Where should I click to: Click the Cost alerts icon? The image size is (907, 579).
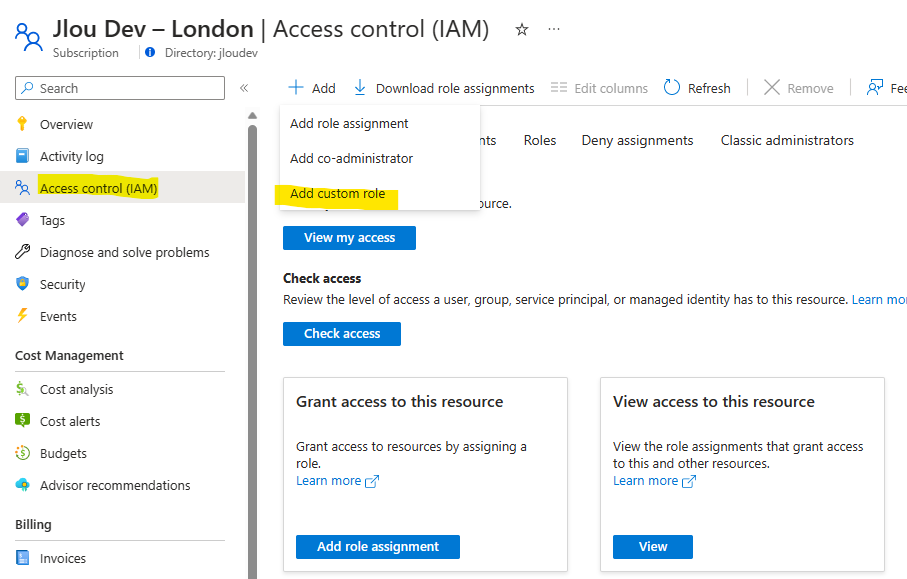coord(23,421)
